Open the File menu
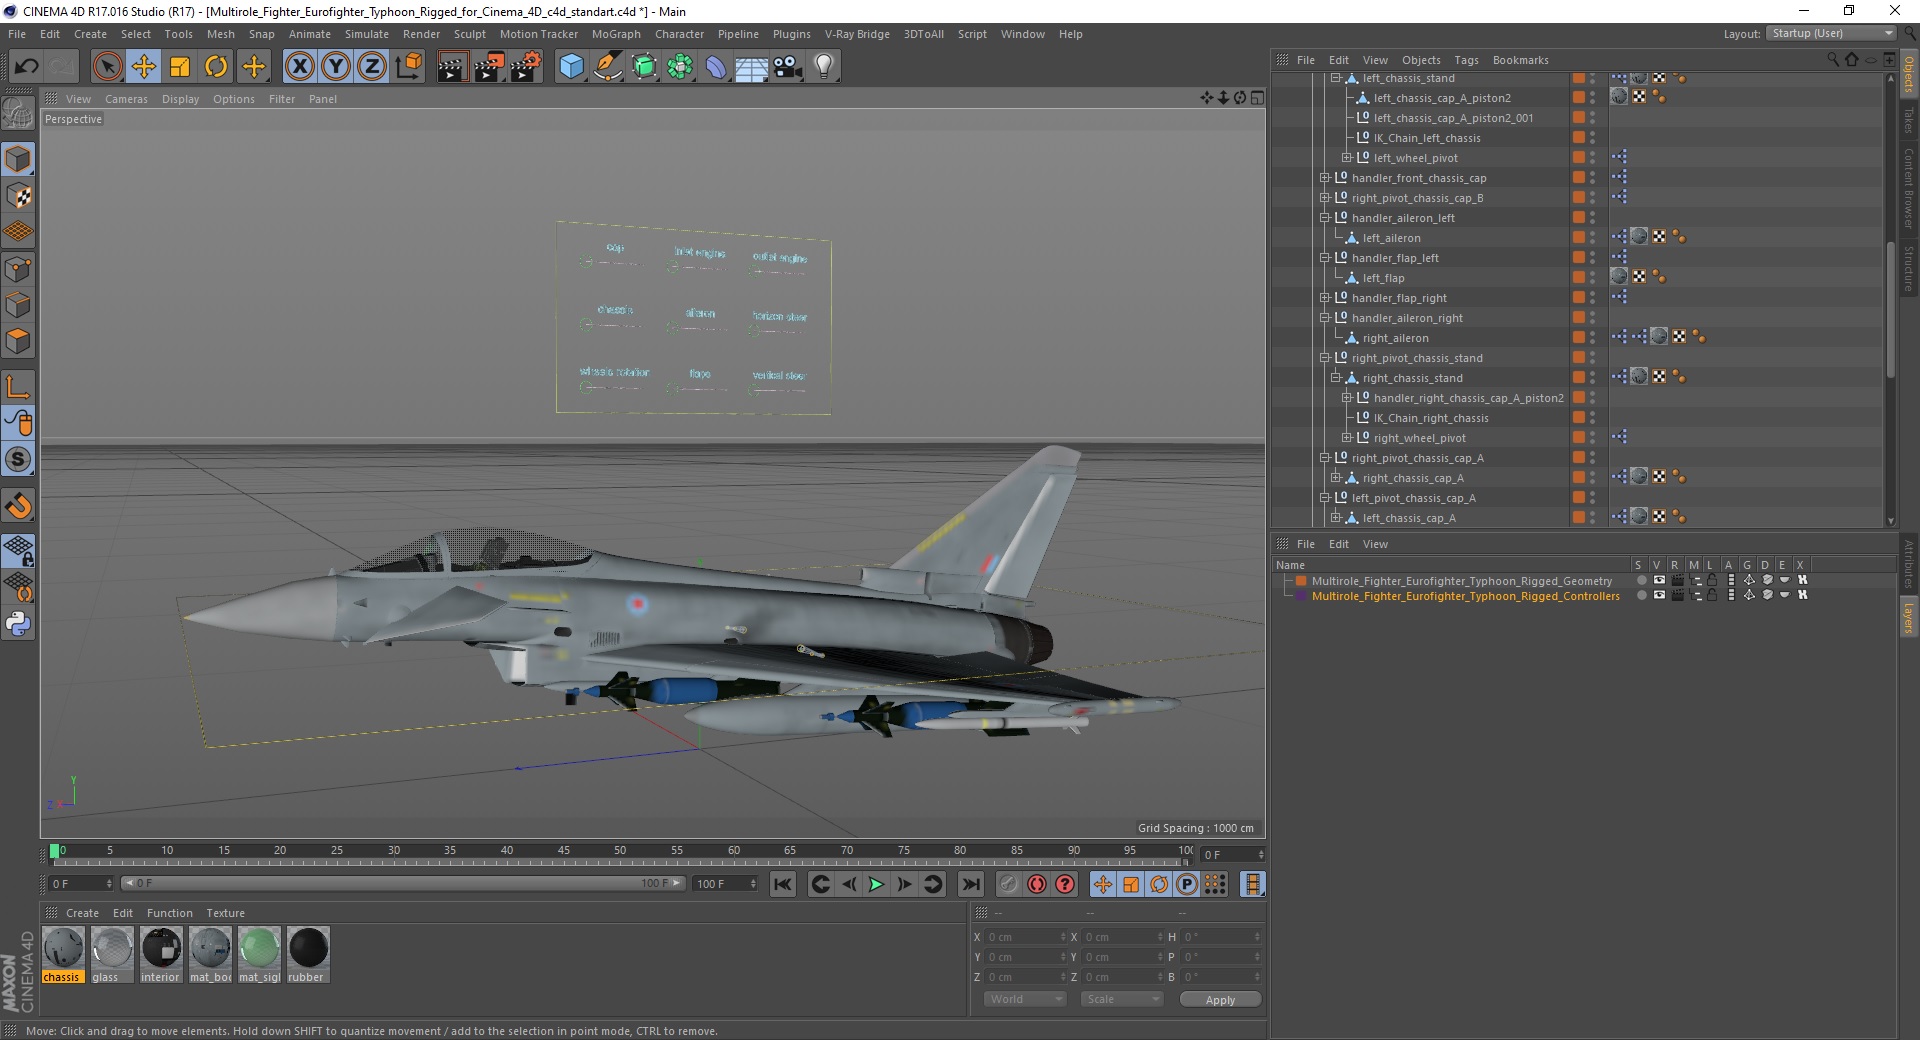The image size is (1920, 1040). coord(17,34)
